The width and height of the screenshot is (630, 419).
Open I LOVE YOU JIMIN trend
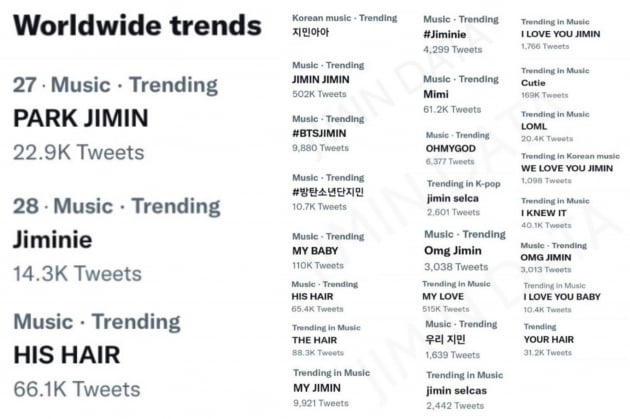point(560,34)
